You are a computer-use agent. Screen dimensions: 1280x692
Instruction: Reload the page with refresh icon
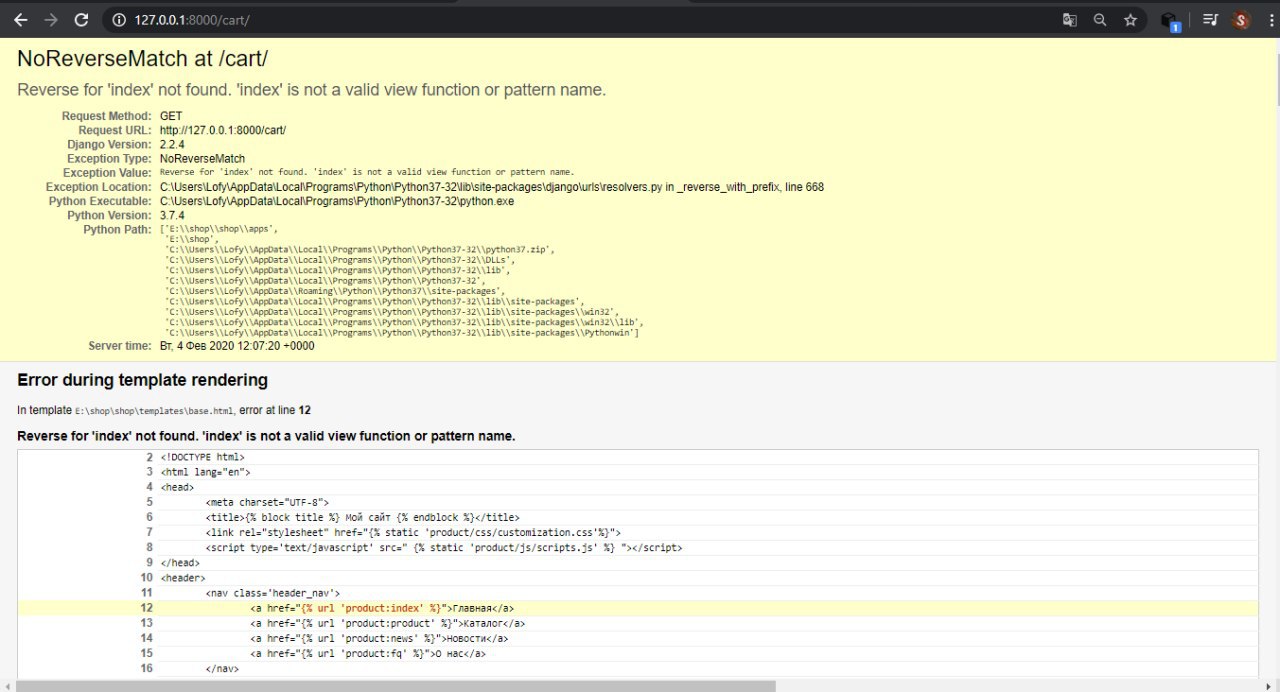(82, 20)
